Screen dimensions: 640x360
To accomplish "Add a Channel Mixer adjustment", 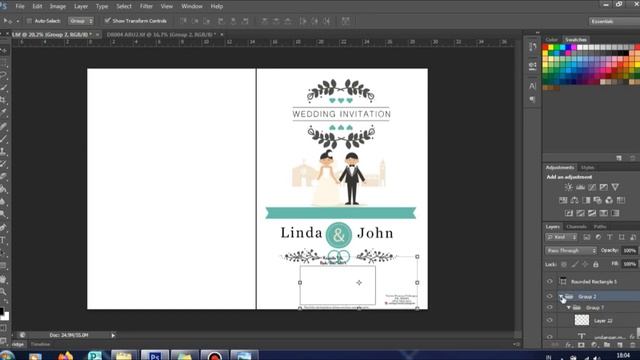I will click(x=609, y=200).
